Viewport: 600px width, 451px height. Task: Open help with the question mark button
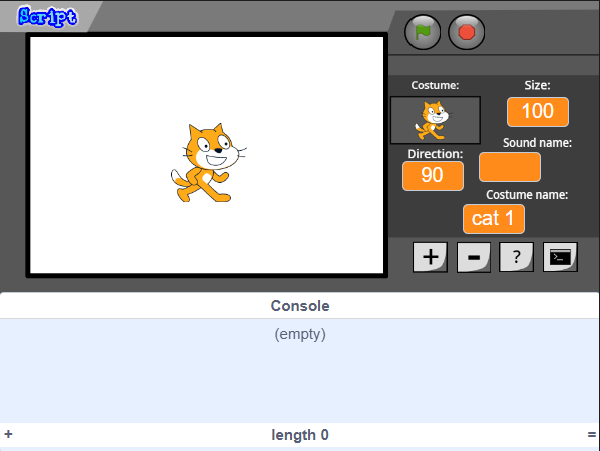(517, 257)
